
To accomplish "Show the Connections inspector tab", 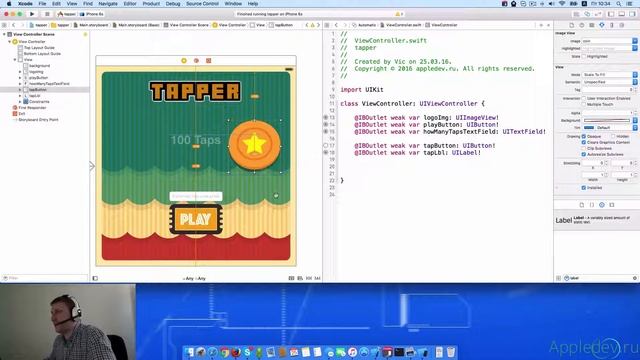I will click(x=622, y=25).
